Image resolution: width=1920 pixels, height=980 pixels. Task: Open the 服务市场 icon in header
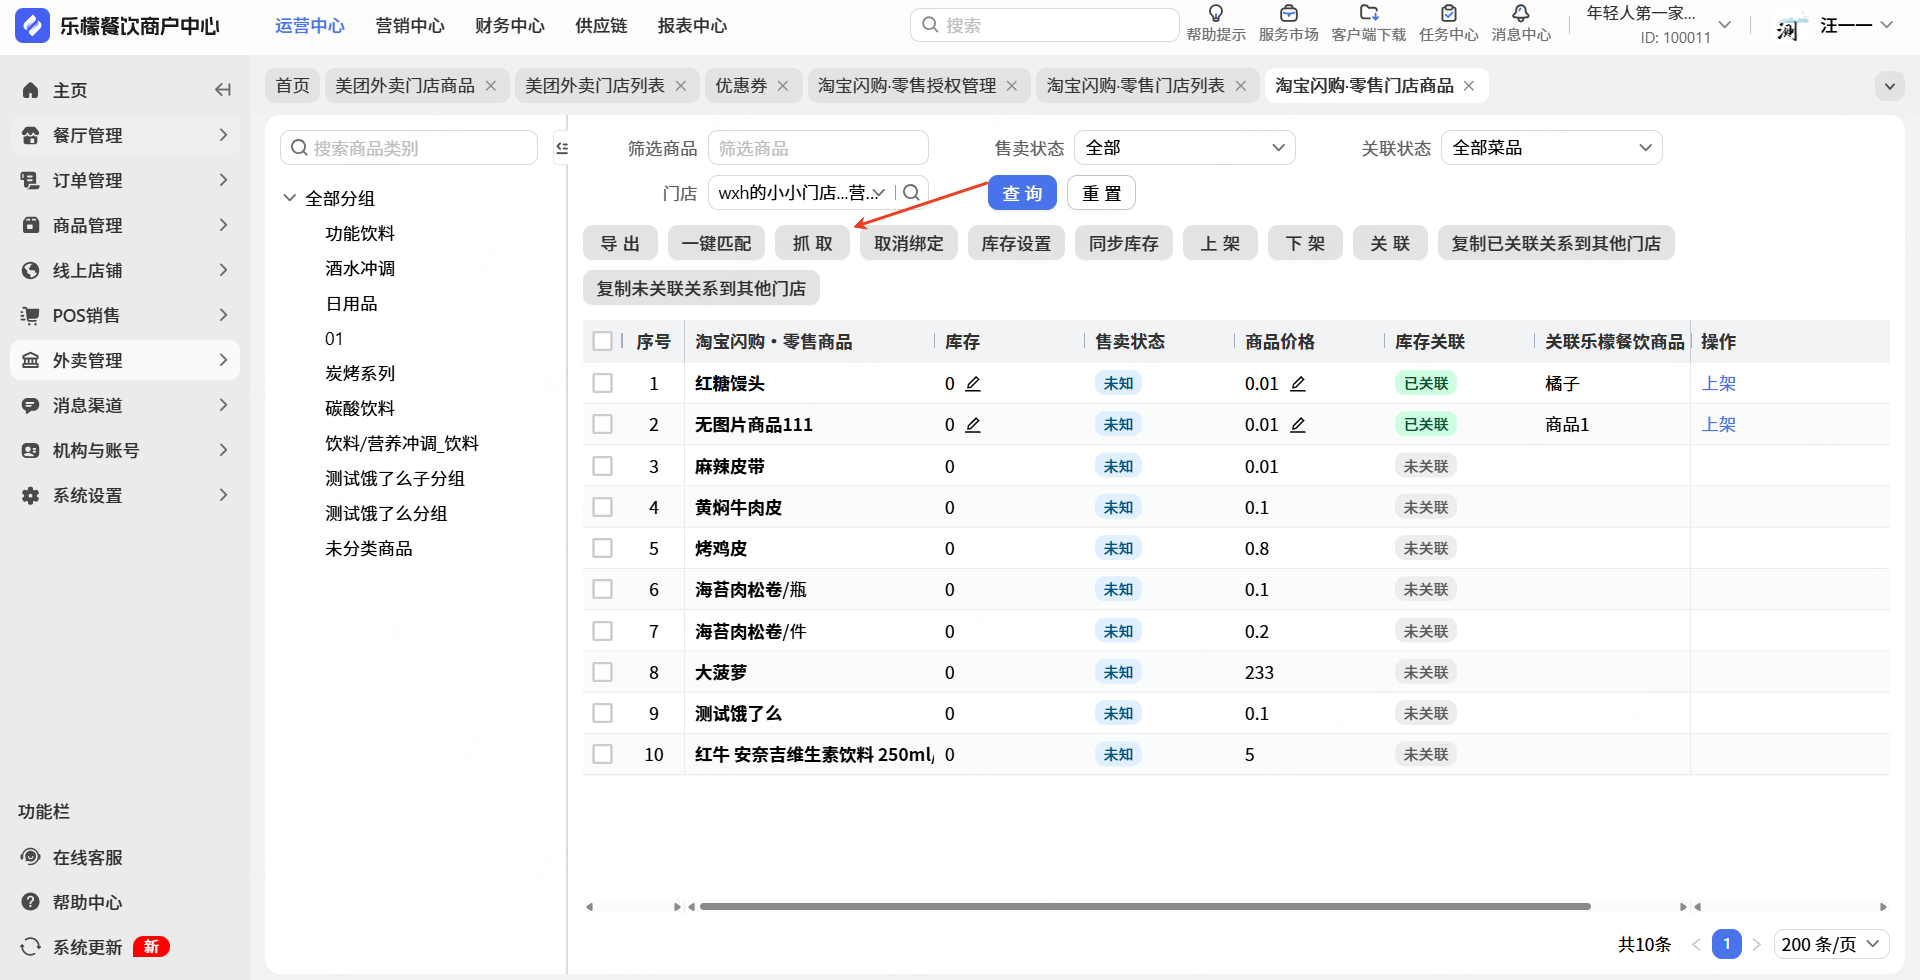(1288, 14)
